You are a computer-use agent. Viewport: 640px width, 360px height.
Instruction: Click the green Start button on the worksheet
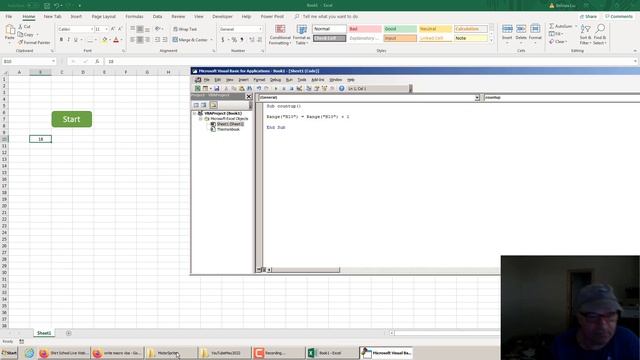coord(72,119)
